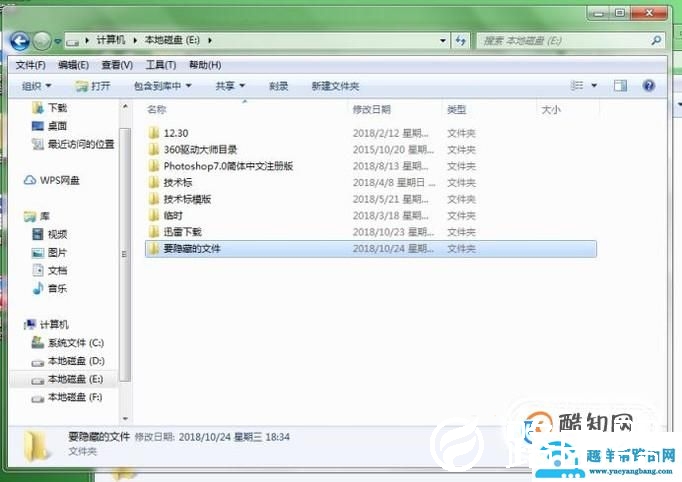Click date 2018/10/24 of 要隐藏的文件 row
The image size is (682, 482).
click(393, 249)
